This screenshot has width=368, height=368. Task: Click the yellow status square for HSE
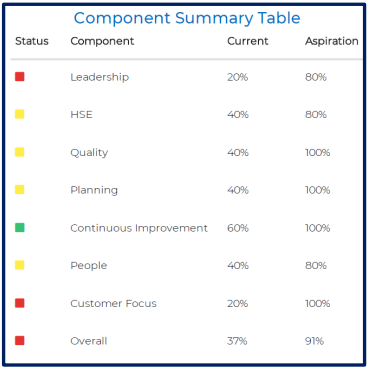coord(20,114)
